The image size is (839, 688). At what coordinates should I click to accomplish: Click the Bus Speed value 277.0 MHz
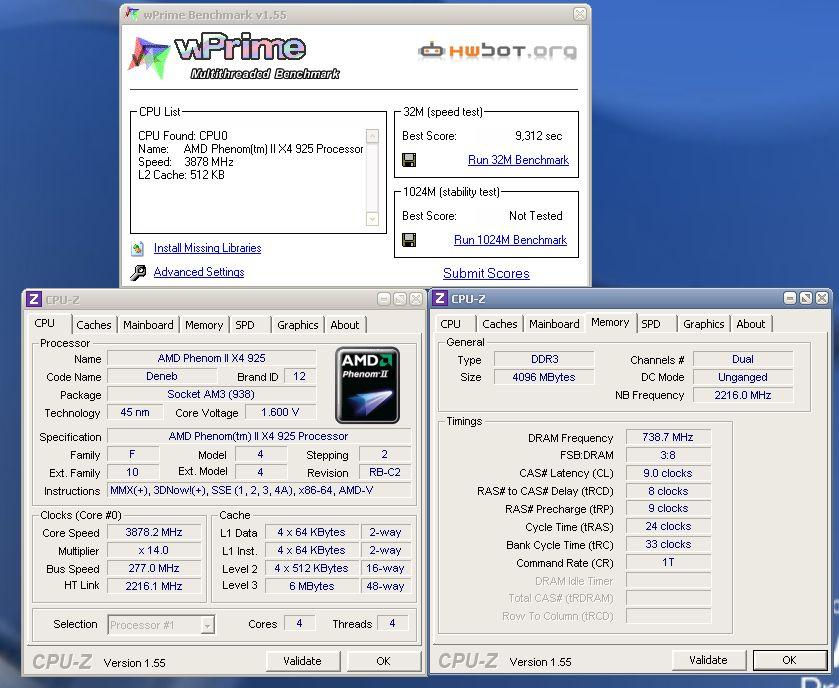pos(154,568)
